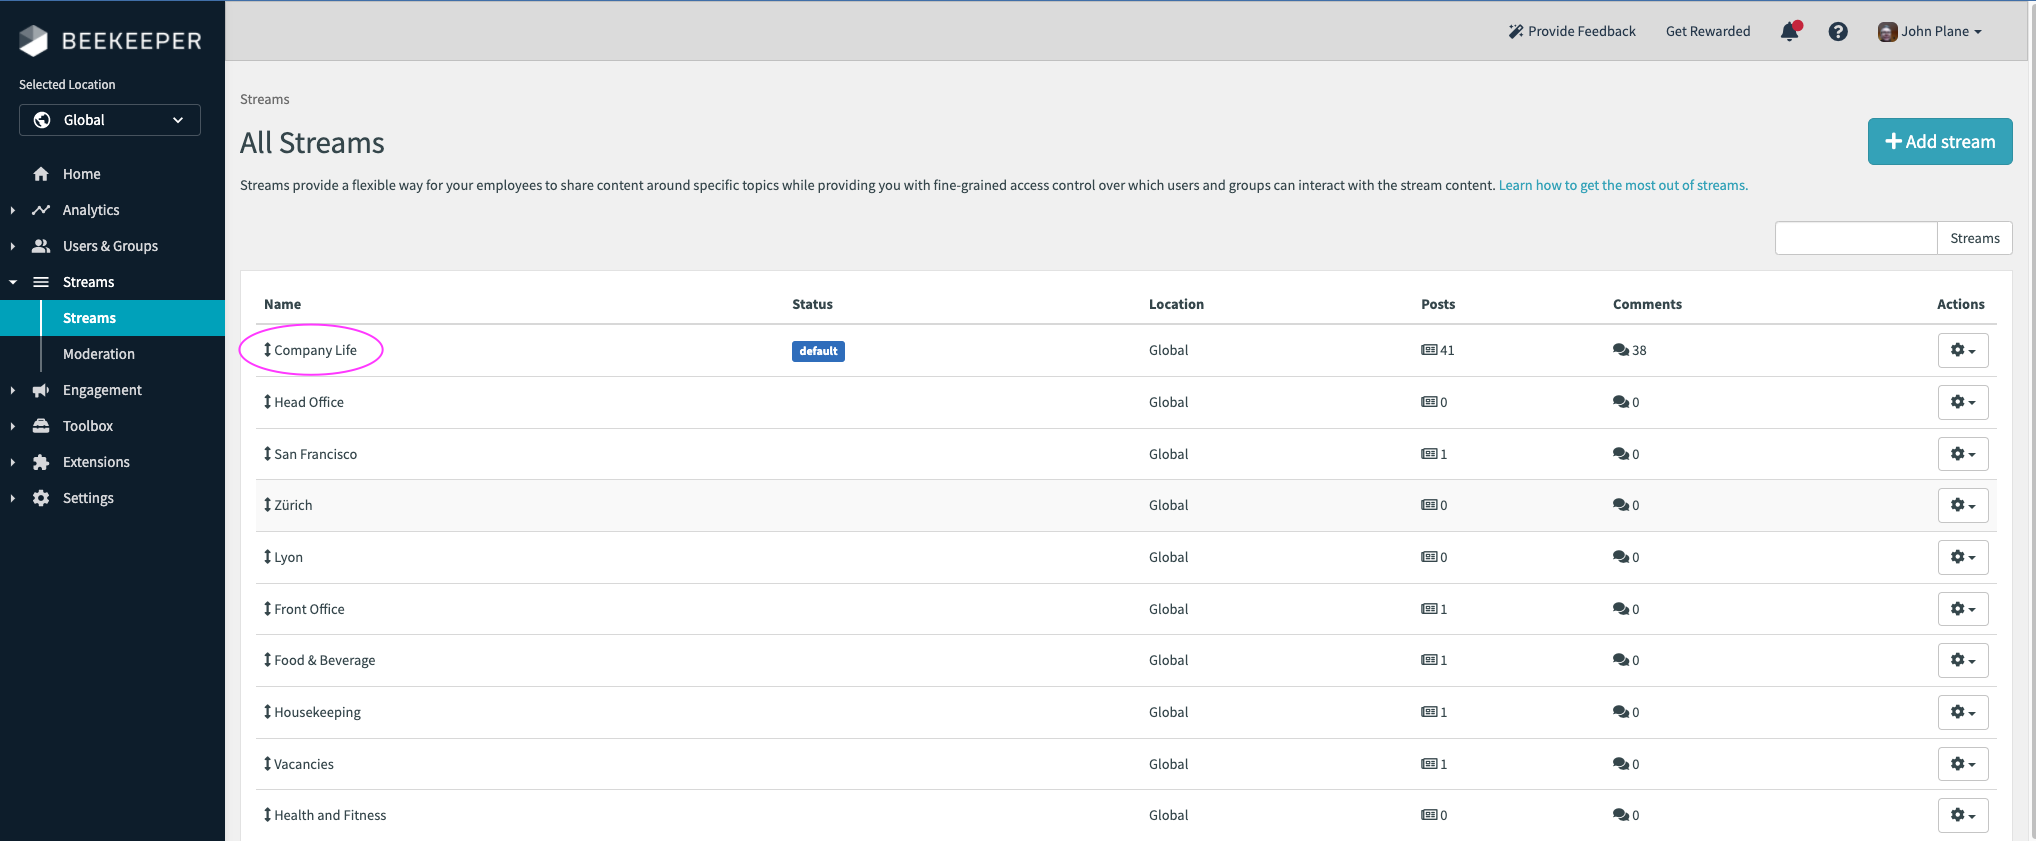Open John Plane user menu
Image resolution: width=2036 pixels, height=841 pixels.
pyautogui.click(x=1930, y=32)
